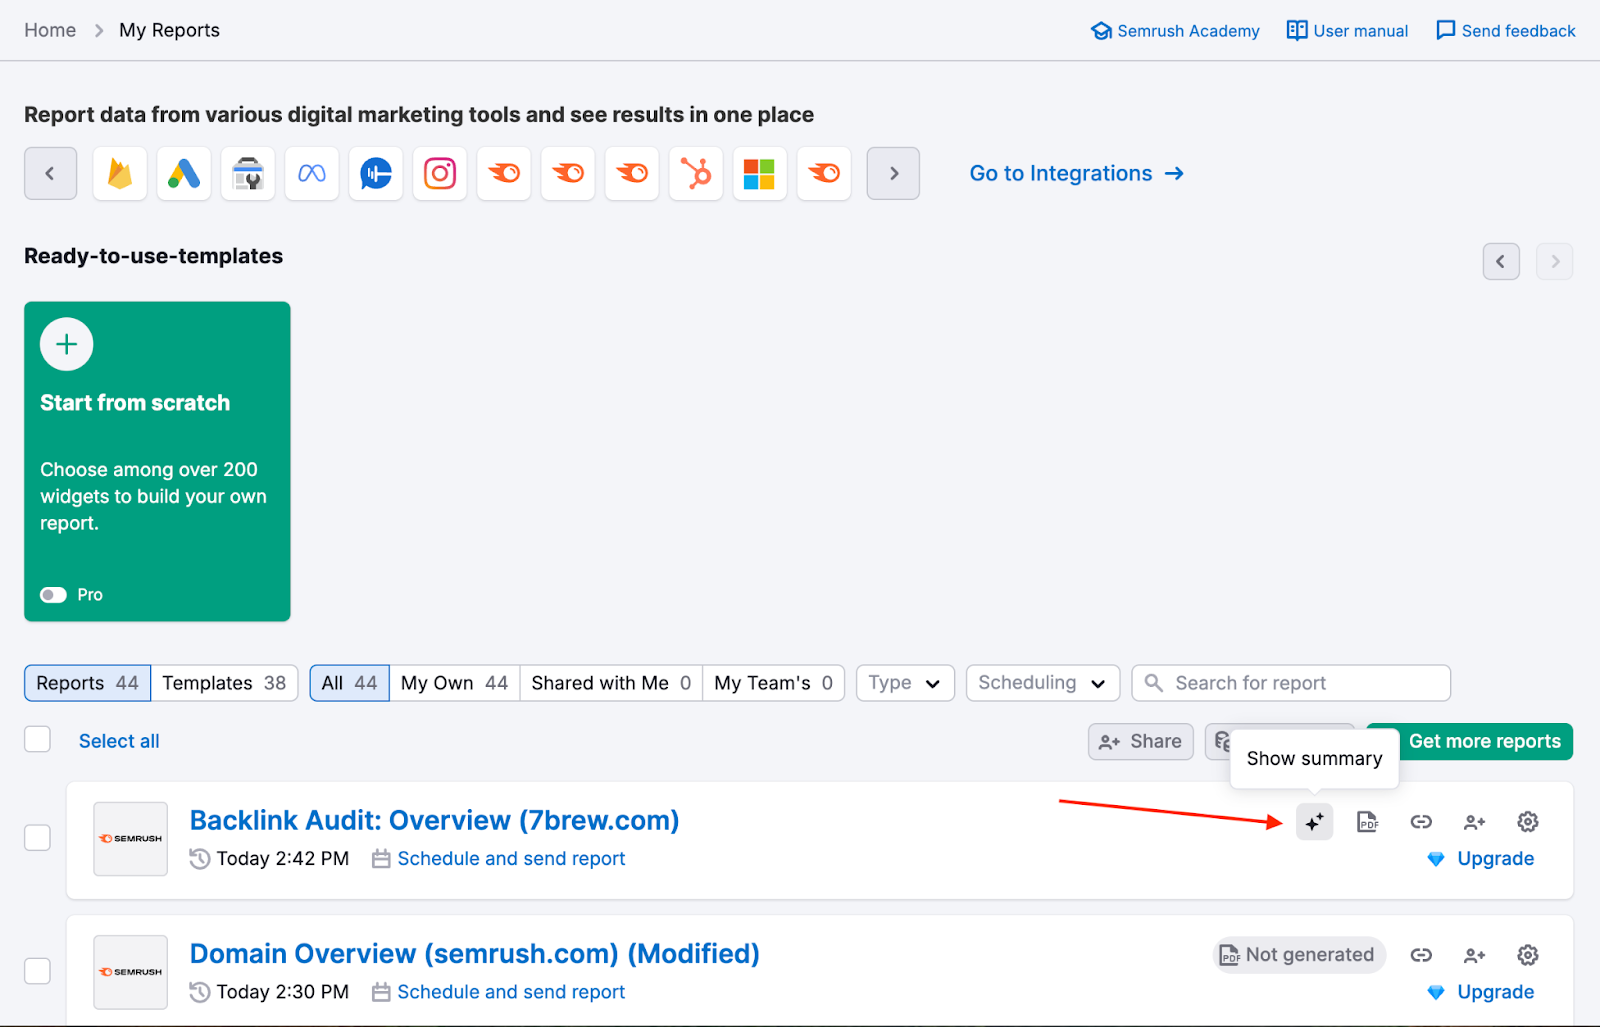
Task: Open settings gear for Domain Overview report
Action: [1527, 955]
